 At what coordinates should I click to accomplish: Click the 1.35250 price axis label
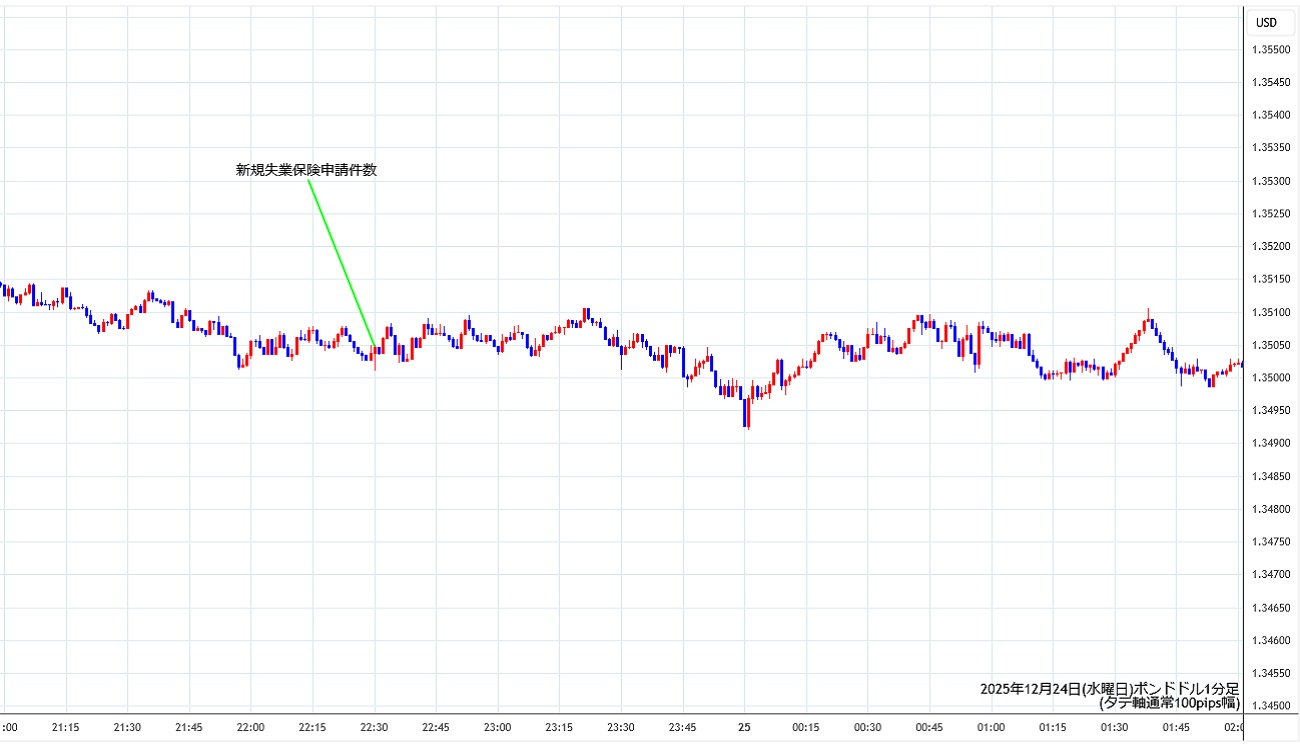coord(1270,213)
